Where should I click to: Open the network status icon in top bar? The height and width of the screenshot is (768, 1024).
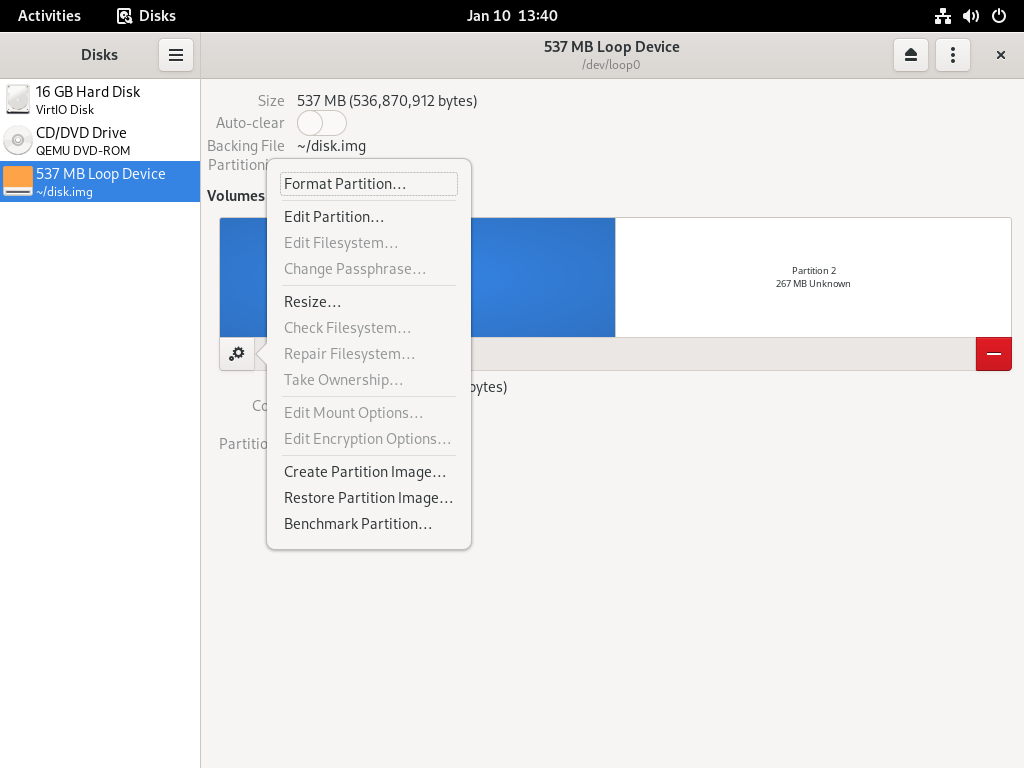click(942, 16)
